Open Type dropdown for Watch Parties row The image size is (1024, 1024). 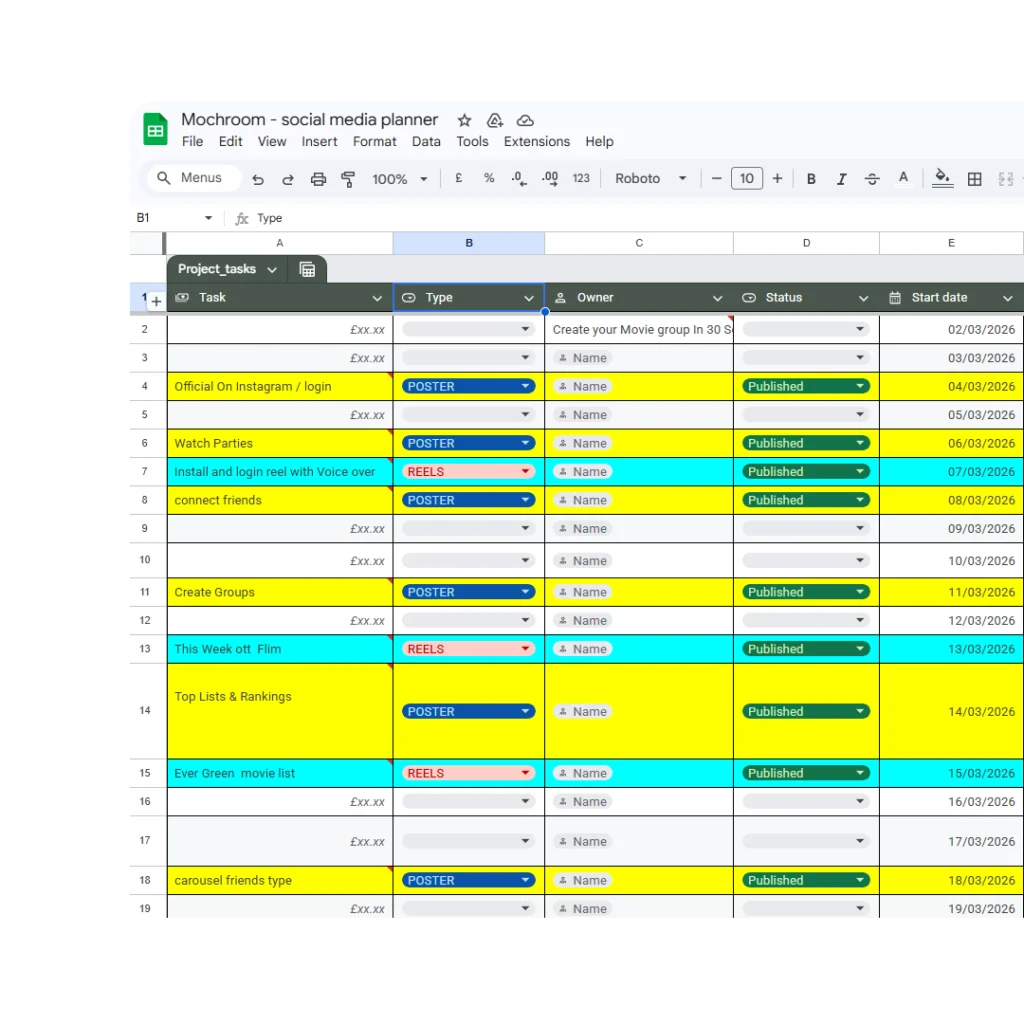(x=526, y=443)
